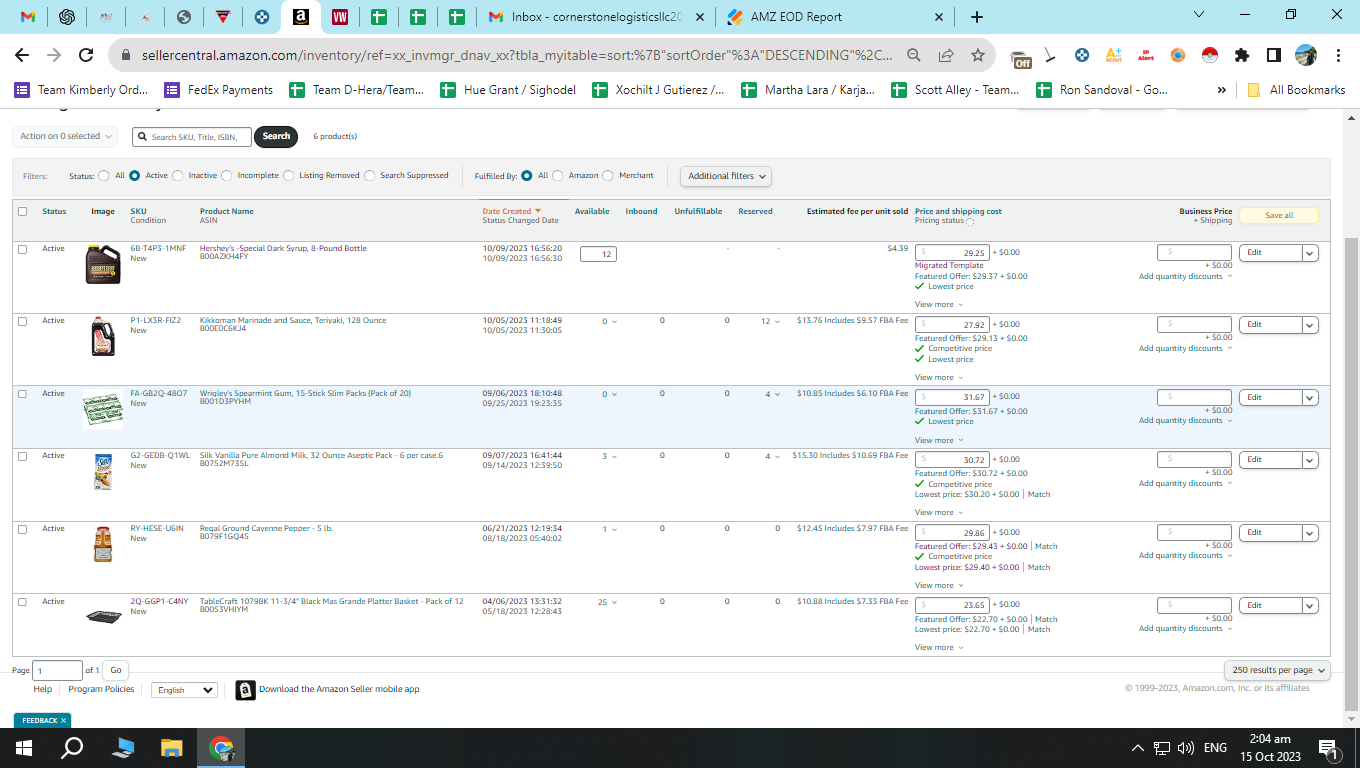Select the Search Suppressed radio button
This screenshot has width=1360, height=768.
370,176
